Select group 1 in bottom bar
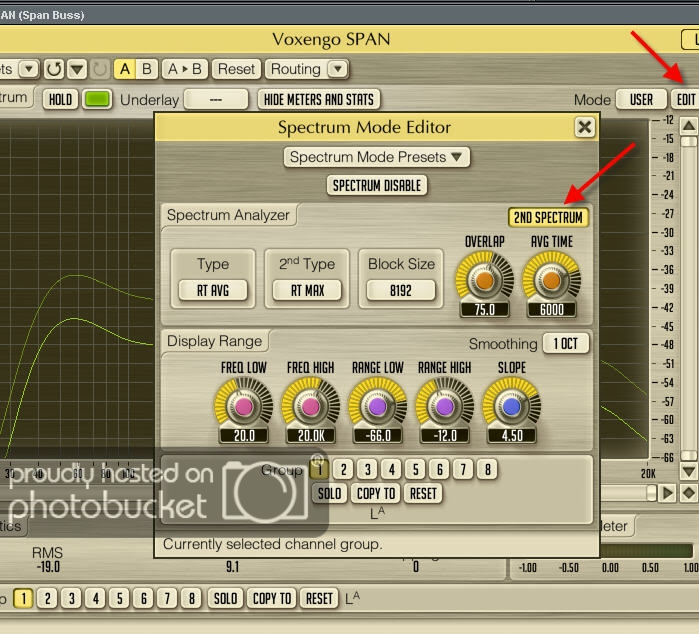The image size is (699, 634). [23, 598]
